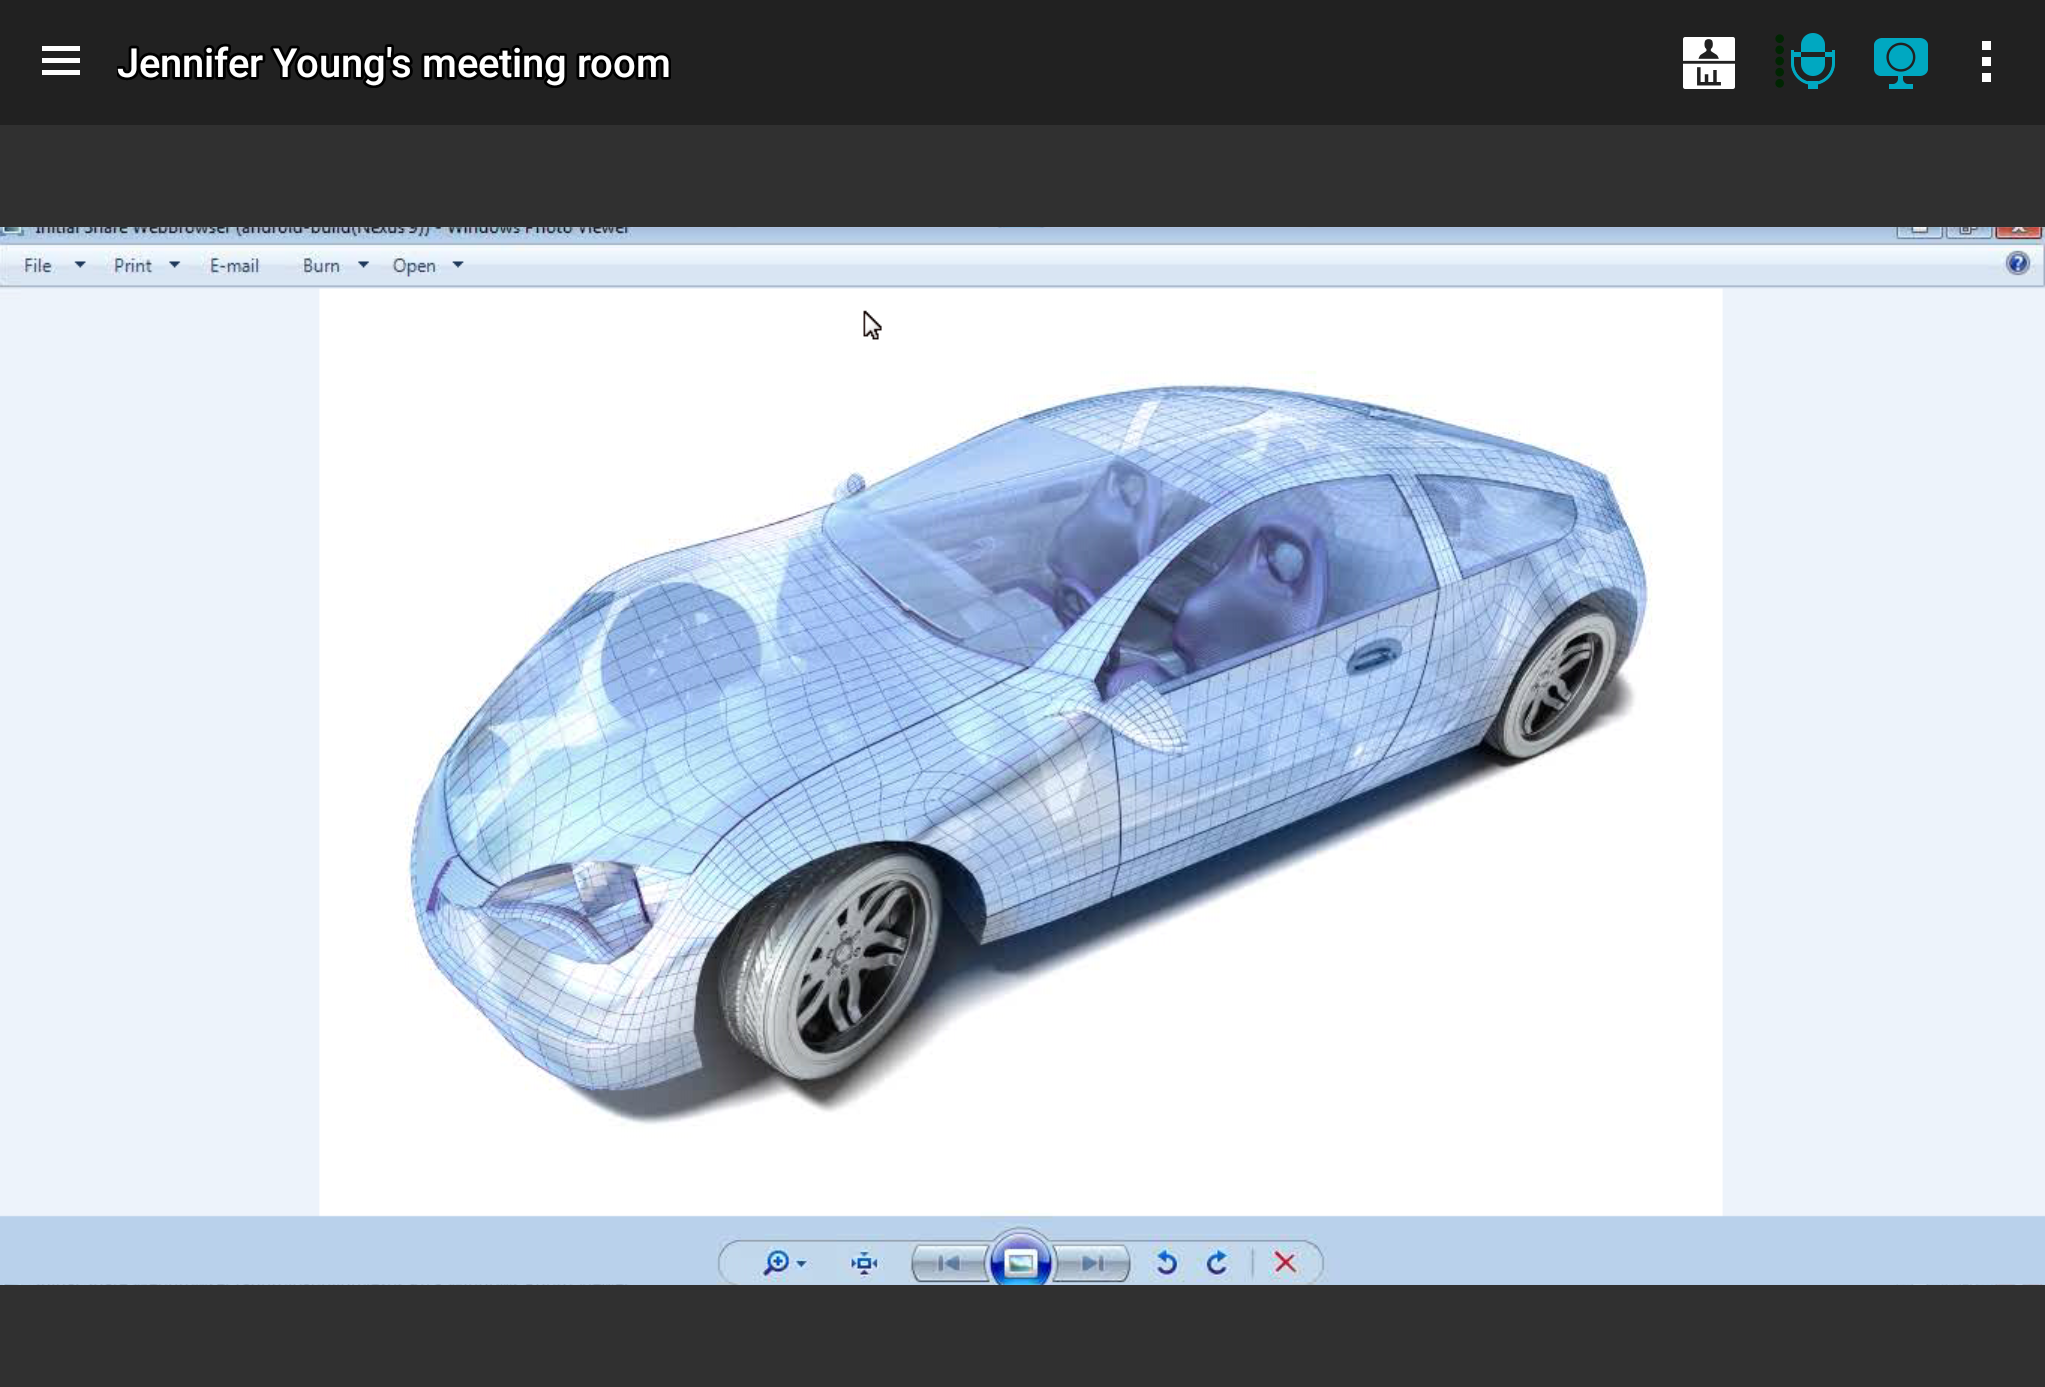Screen dimensions: 2045x1387
Task: Delete the photo with red X
Action: pyautogui.click(x=1285, y=1263)
